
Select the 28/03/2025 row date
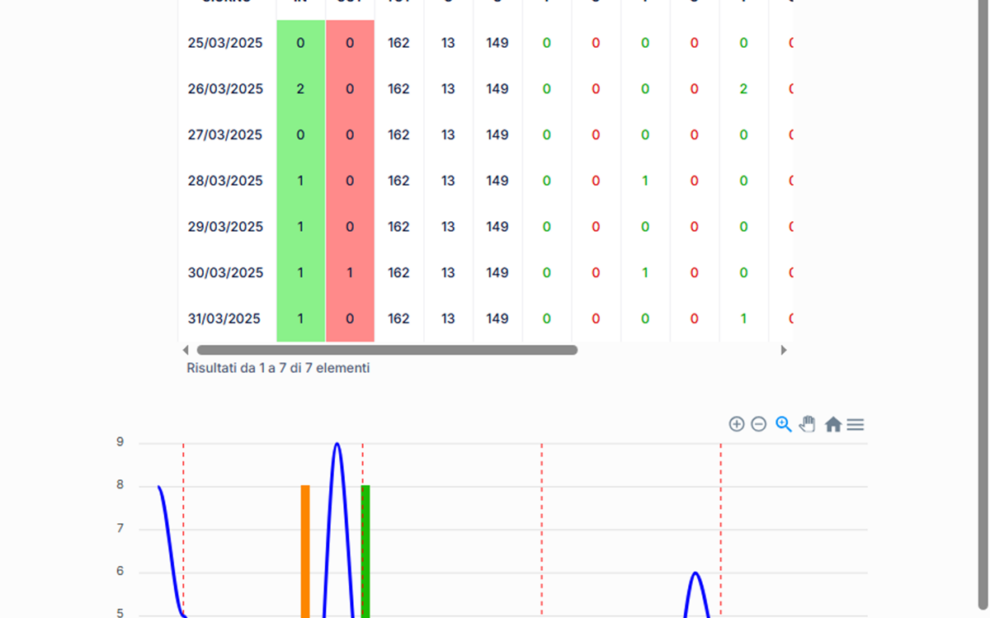click(225, 181)
